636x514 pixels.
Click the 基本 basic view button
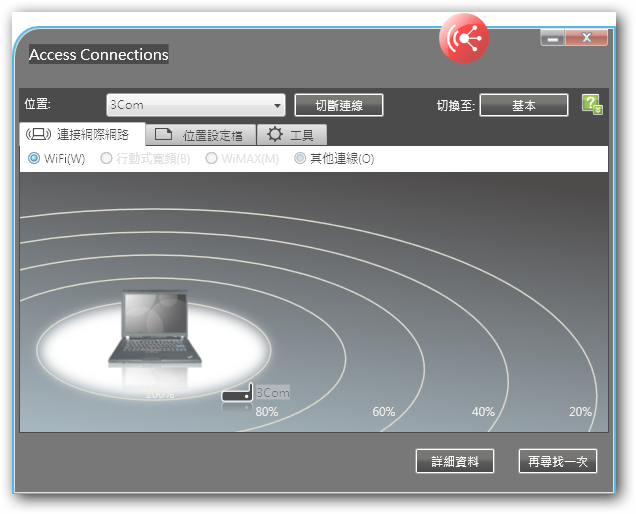click(524, 105)
